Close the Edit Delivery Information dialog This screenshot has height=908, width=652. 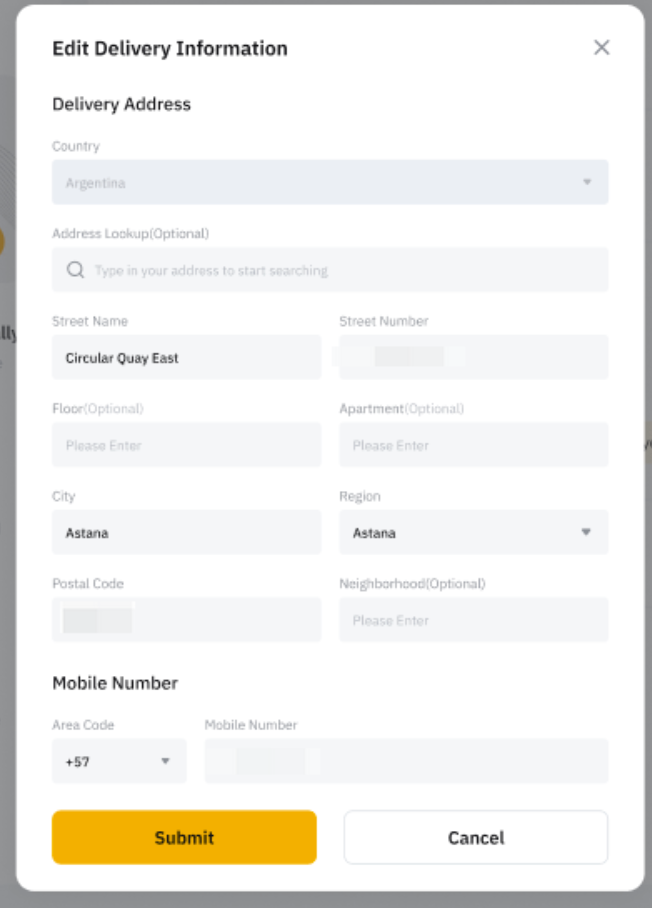pos(601,47)
